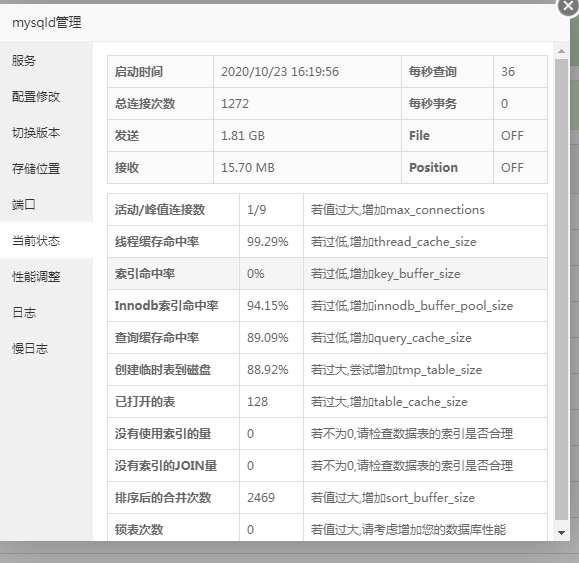Screen dimensions: 579x563
Task: Click the 索引命中率 label cell
Action: [173, 274]
